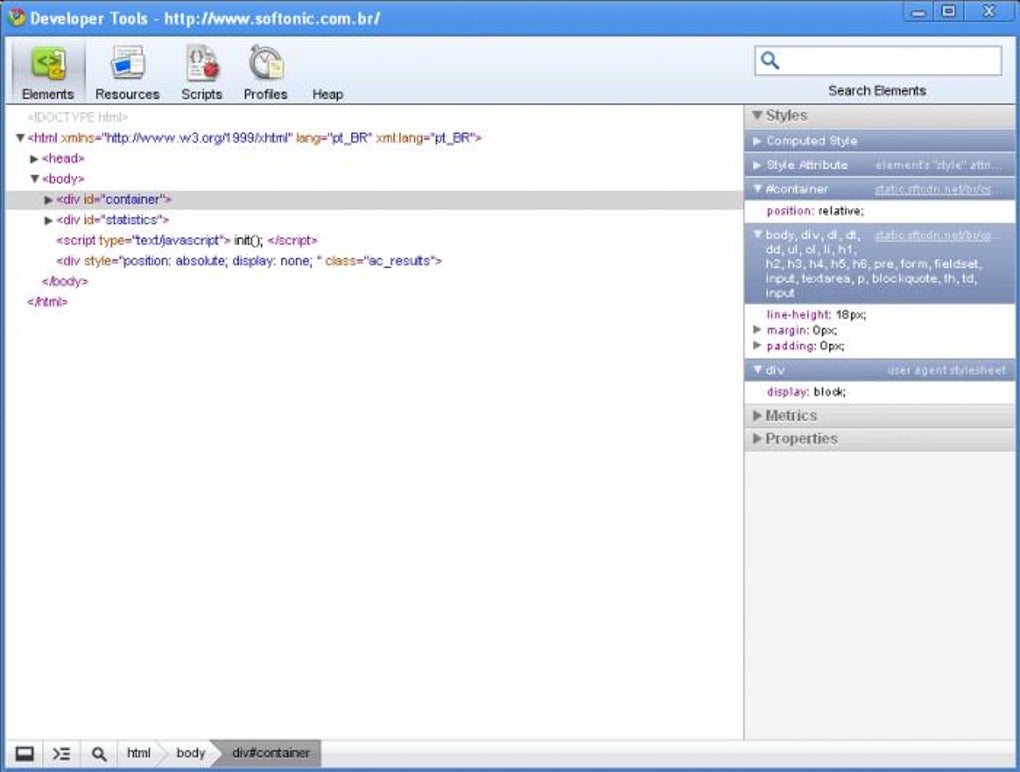
Task: Select html in the breadcrumb bar
Action: pos(139,752)
